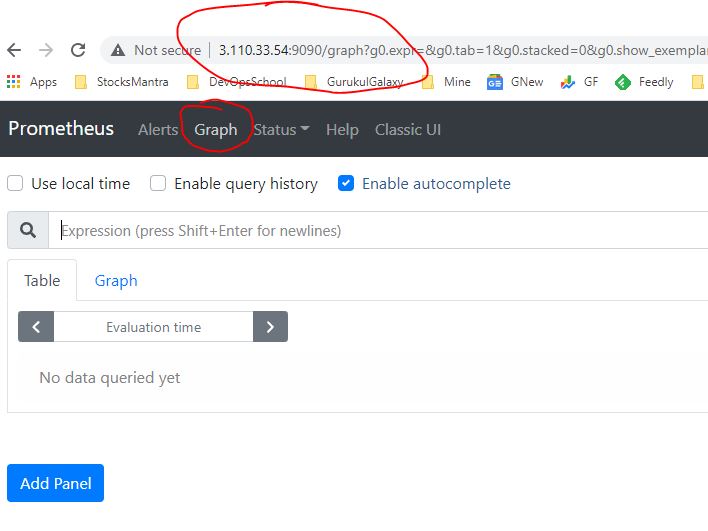Open the GNew bookmark icon
708x531 pixels.
[x=495, y=82]
